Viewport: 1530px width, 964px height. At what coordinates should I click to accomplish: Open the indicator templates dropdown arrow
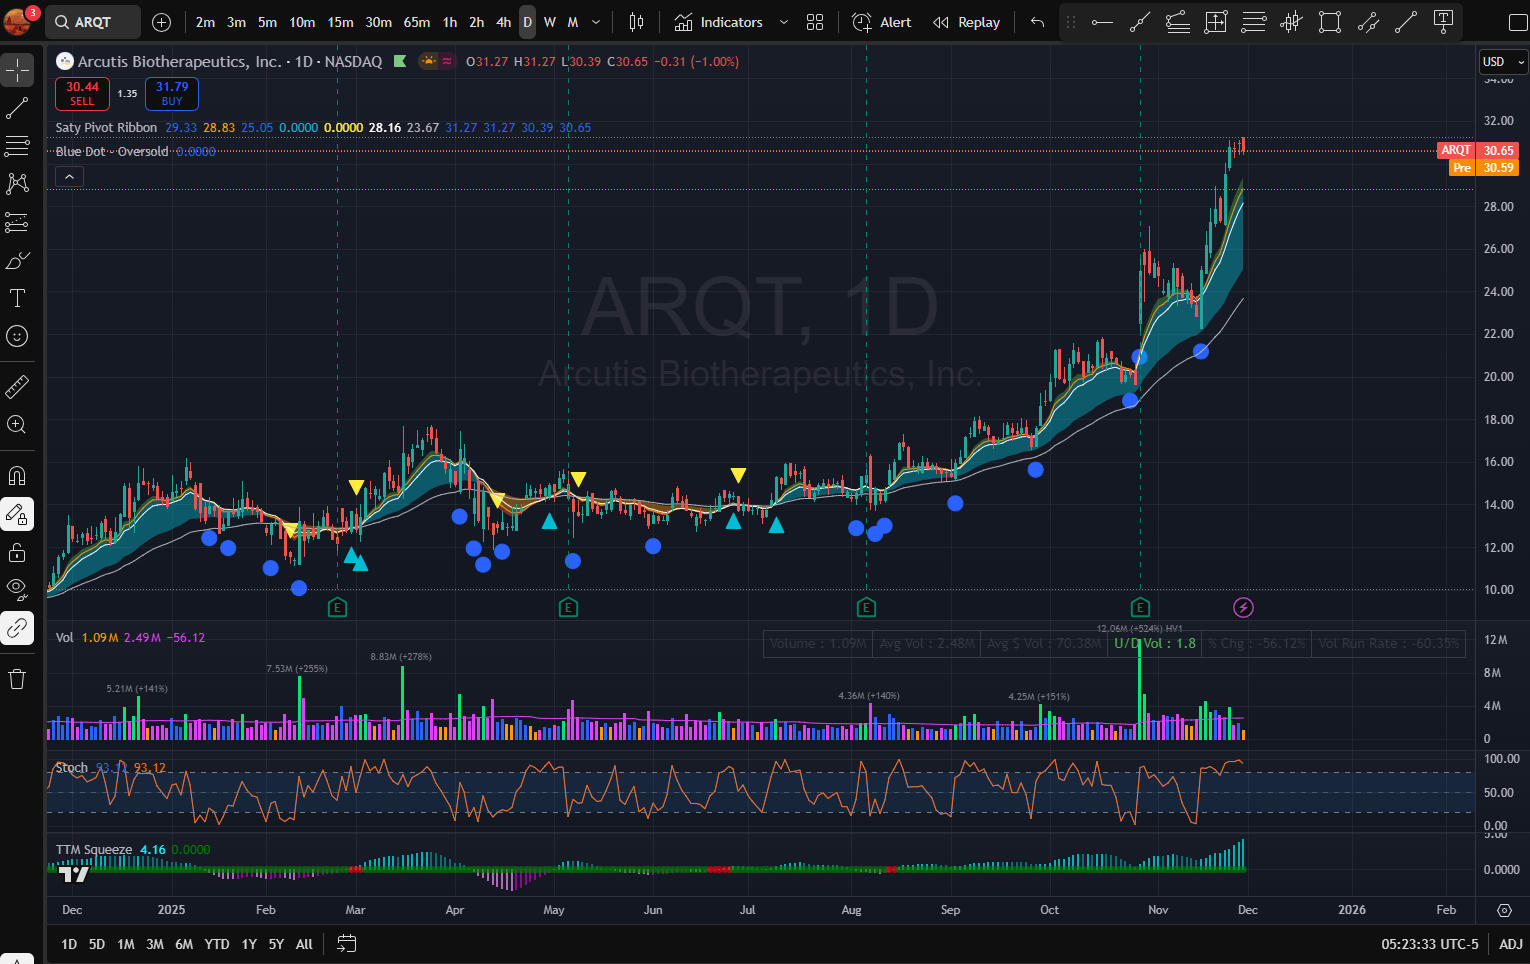[783, 22]
